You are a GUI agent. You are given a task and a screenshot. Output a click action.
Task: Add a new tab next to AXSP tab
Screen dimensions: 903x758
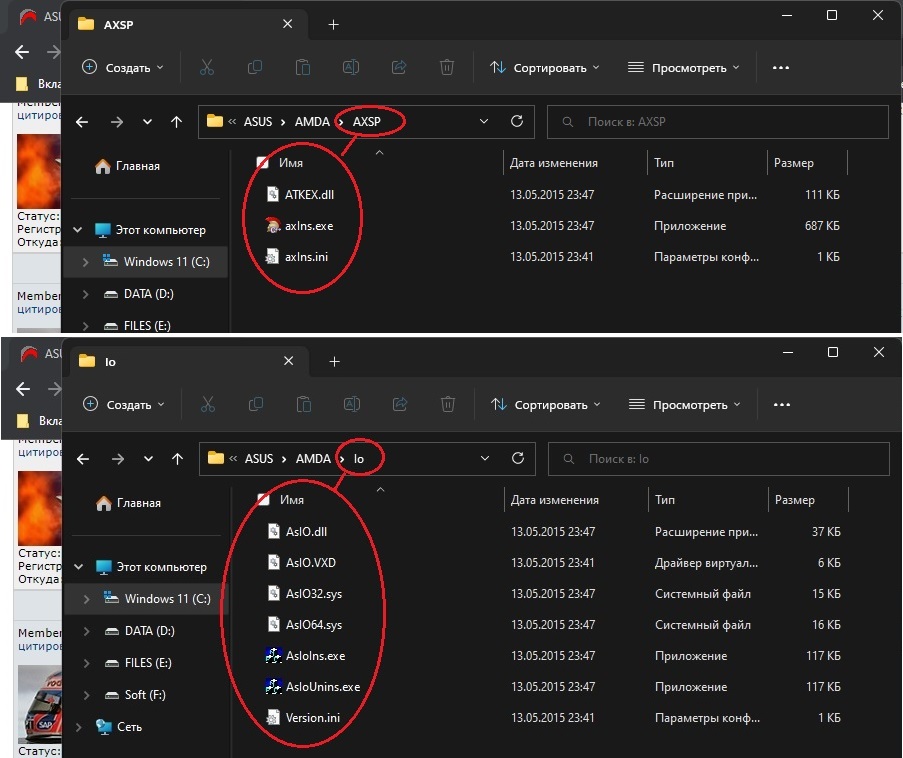(334, 24)
